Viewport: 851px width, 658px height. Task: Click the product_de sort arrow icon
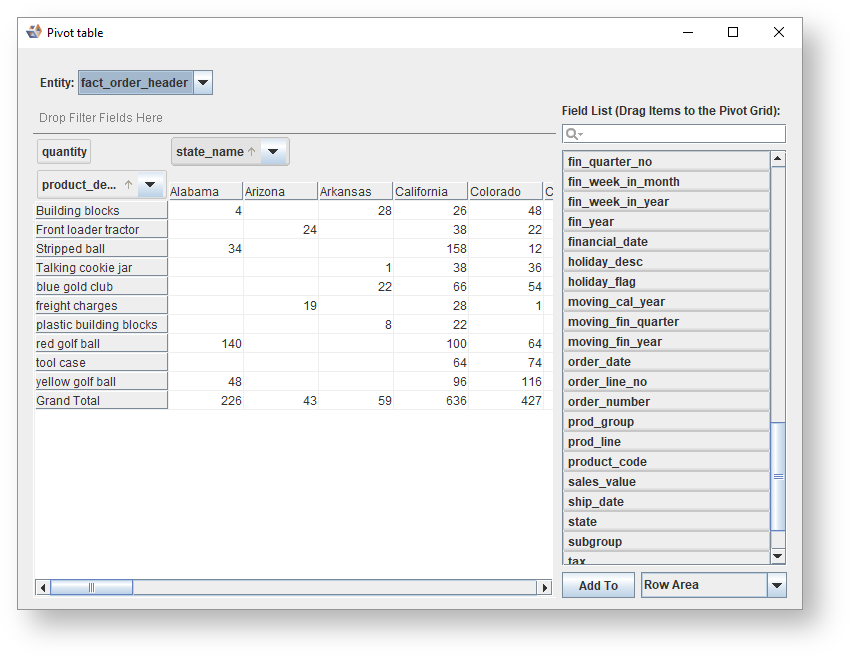128,185
